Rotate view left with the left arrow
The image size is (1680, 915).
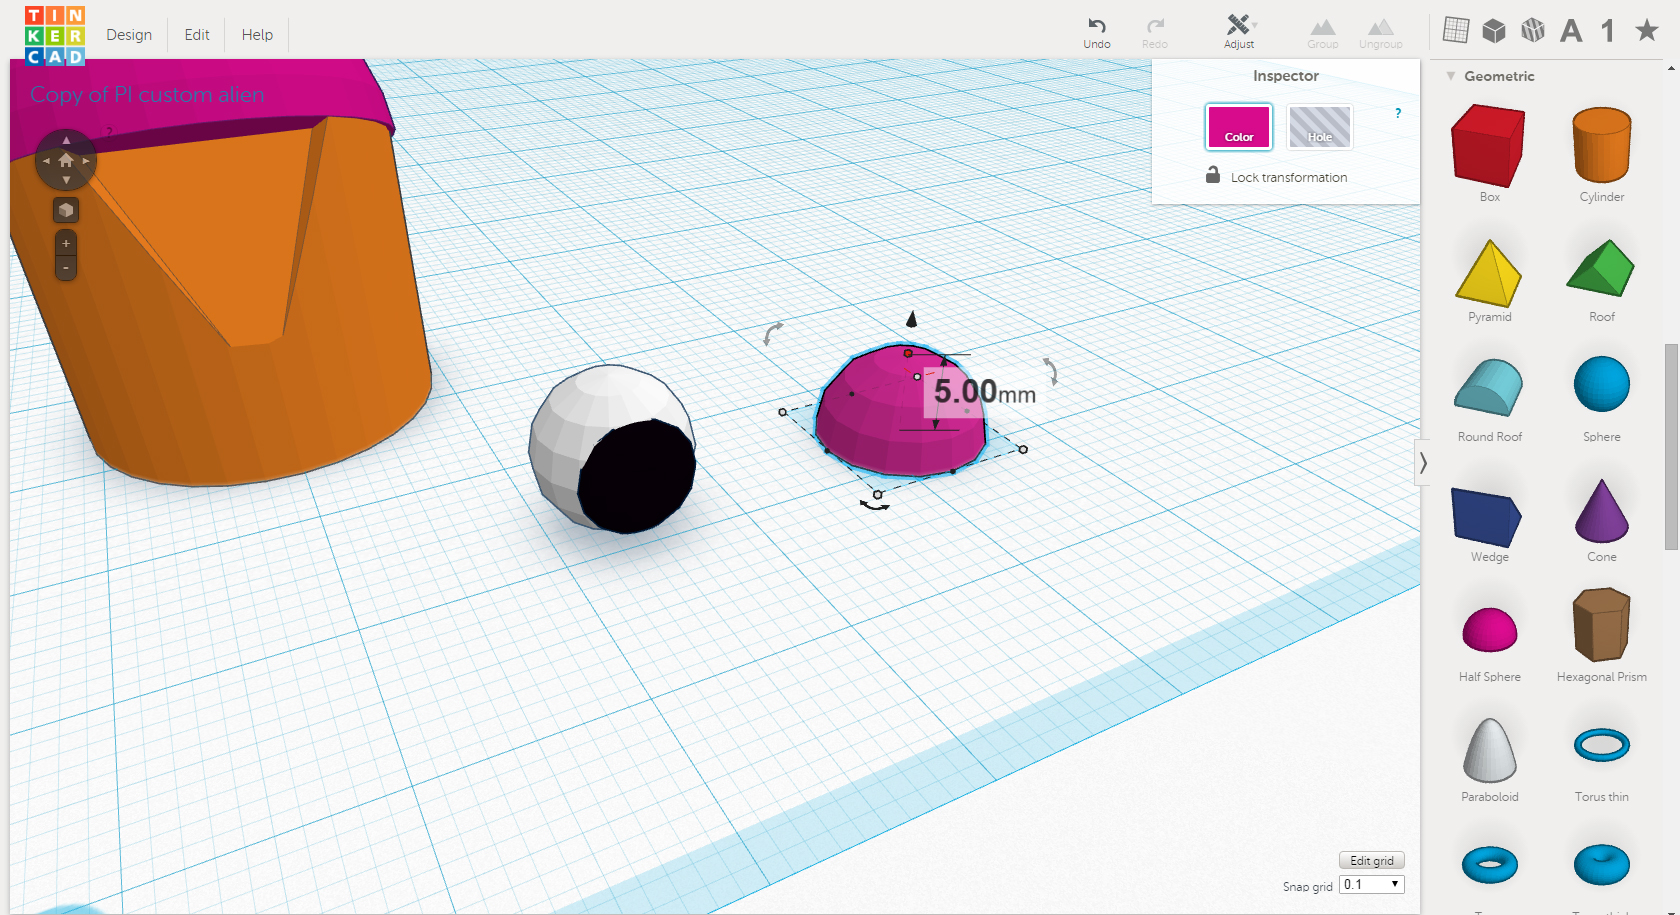tap(46, 160)
